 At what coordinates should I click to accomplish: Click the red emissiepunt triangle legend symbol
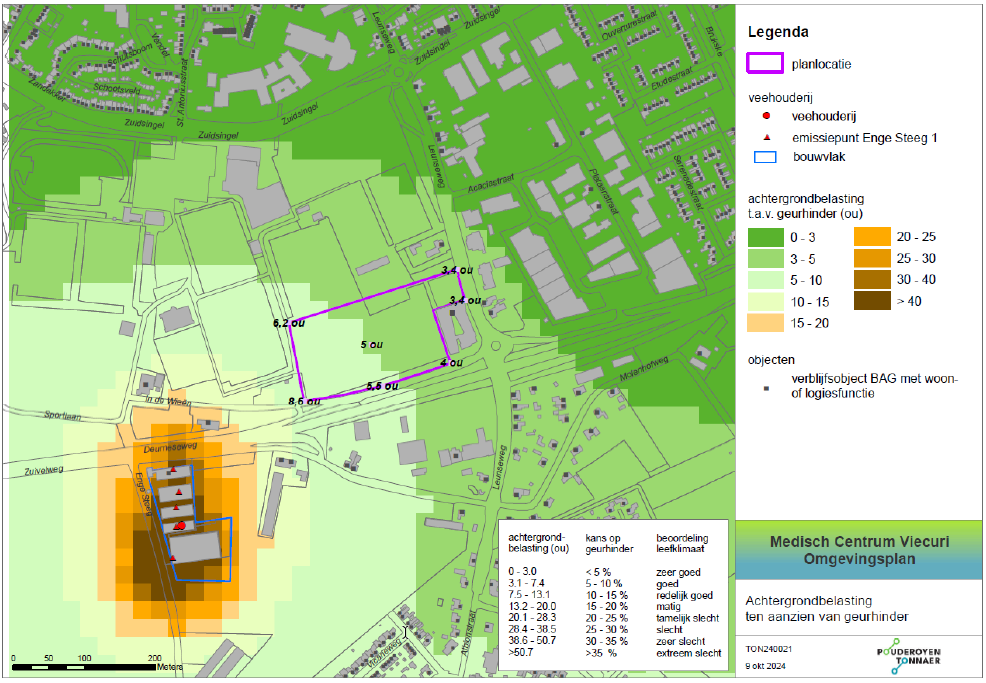(765, 137)
